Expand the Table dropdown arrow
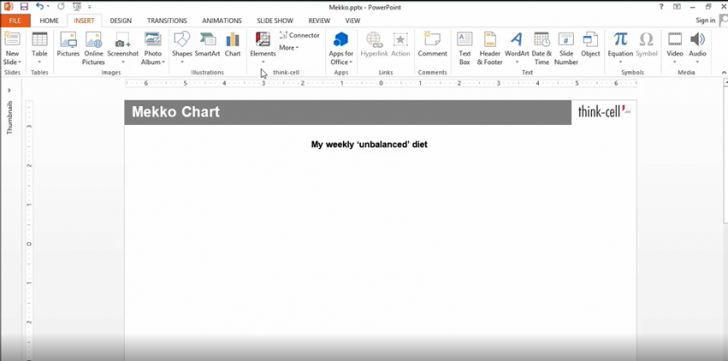 coord(39,62)
